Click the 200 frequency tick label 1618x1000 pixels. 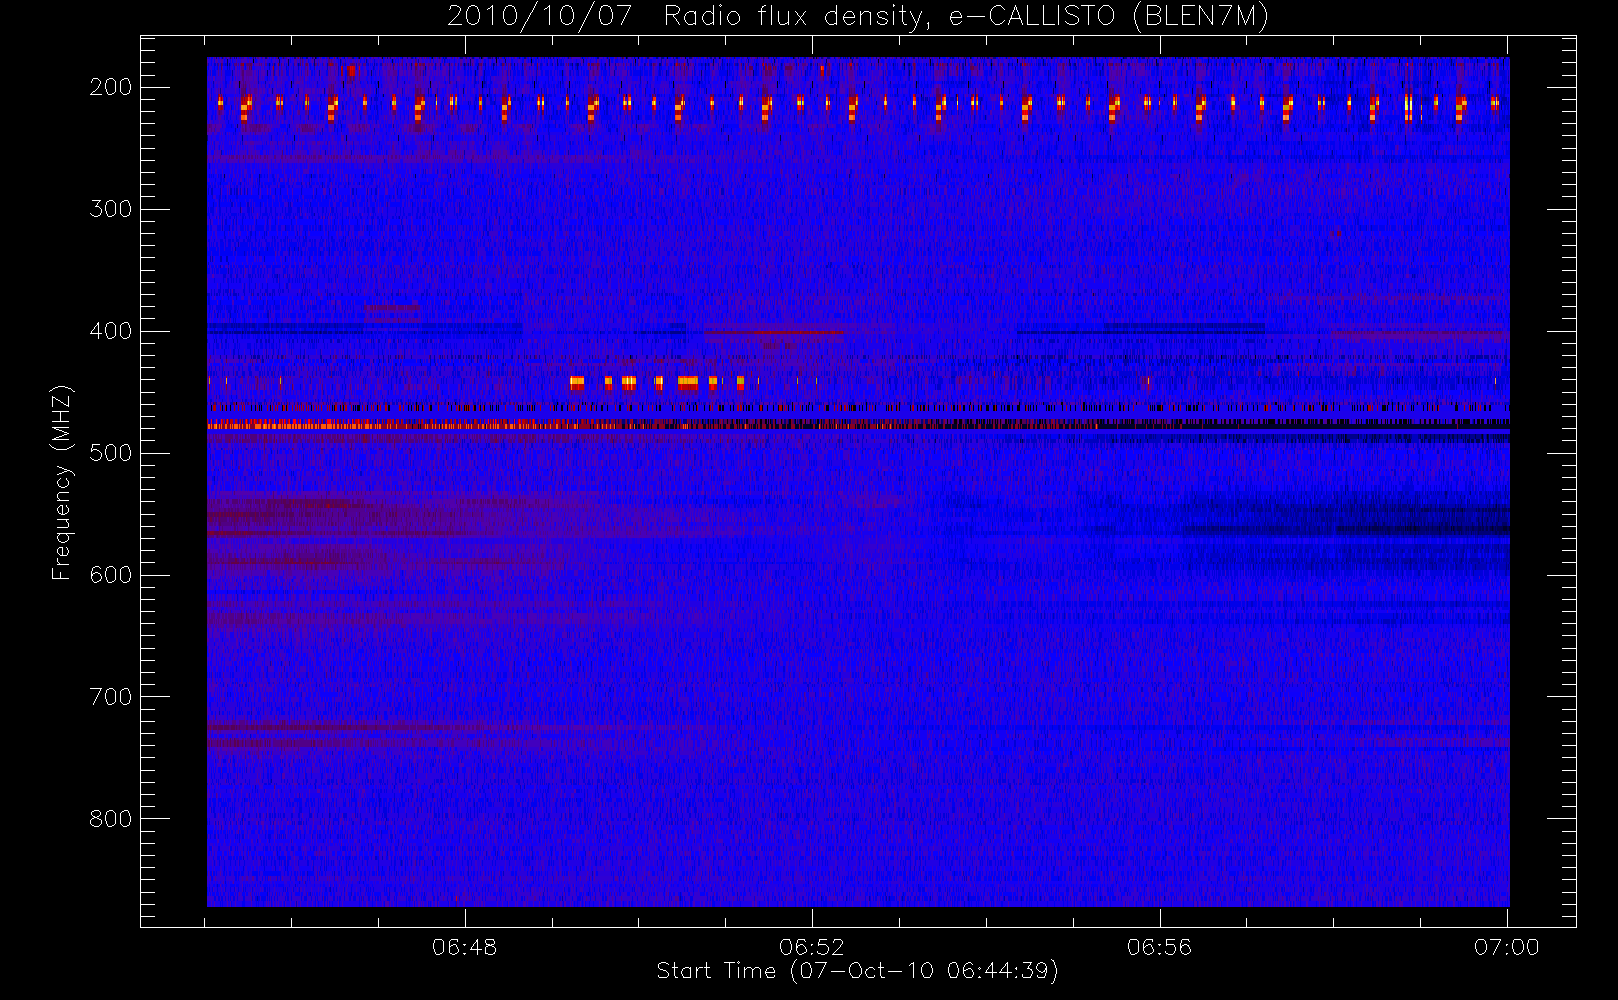[111, 87]
